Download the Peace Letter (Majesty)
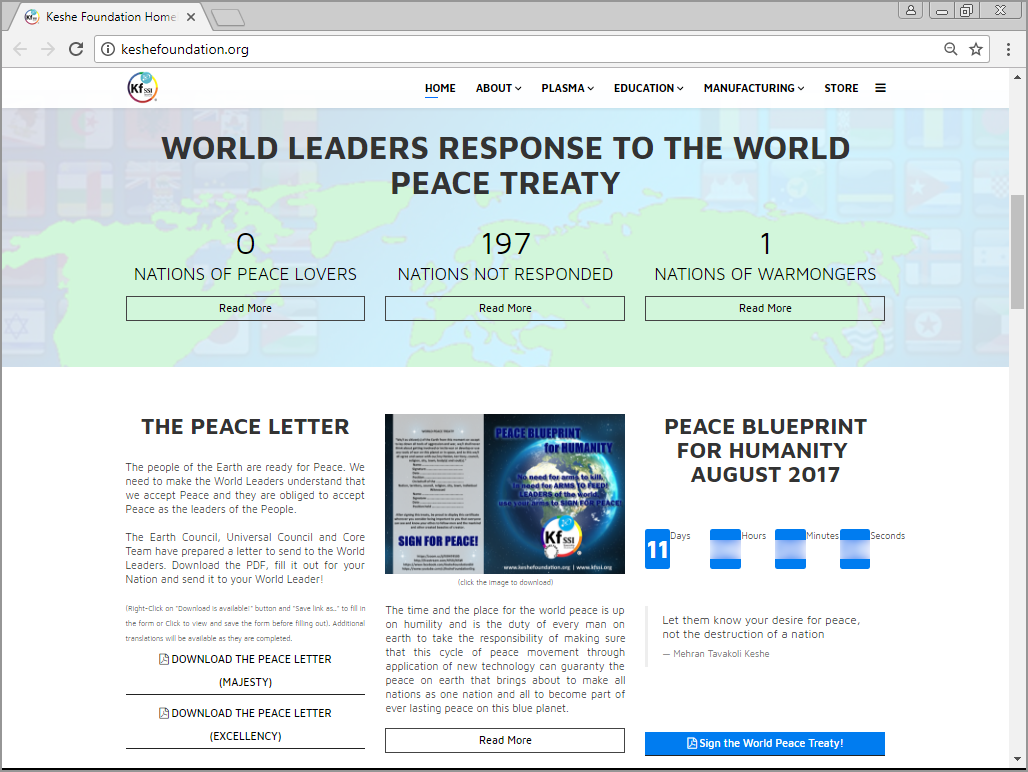The height and width of the screenshot is (772, 1028). coord(245,670)
